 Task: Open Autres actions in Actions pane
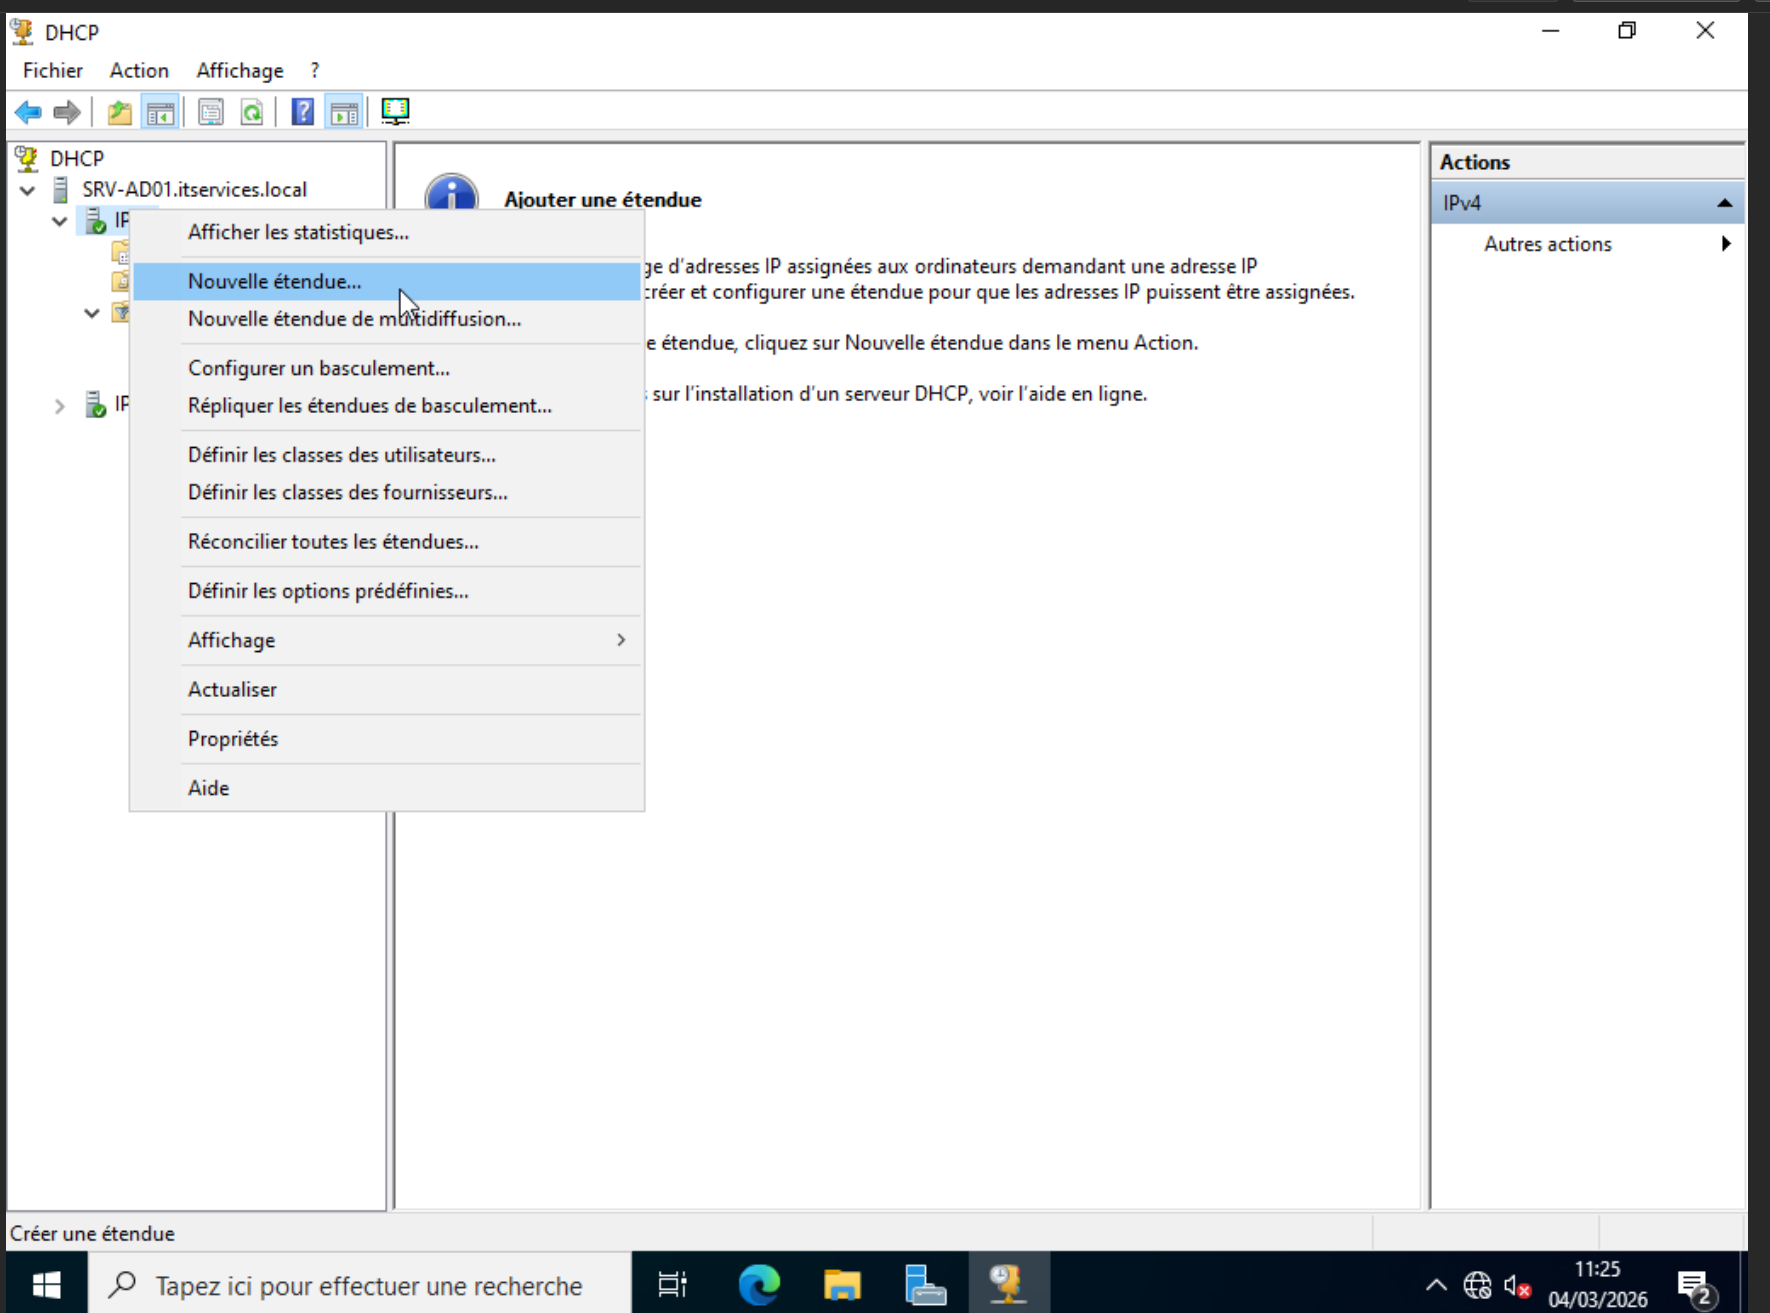click(1548, 244)
